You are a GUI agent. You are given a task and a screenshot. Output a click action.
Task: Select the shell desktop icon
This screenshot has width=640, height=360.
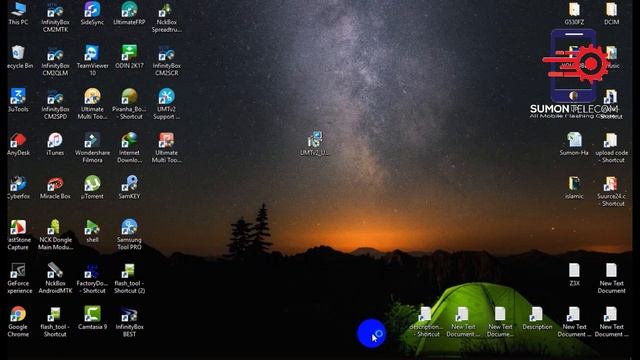tap(92, 231)
